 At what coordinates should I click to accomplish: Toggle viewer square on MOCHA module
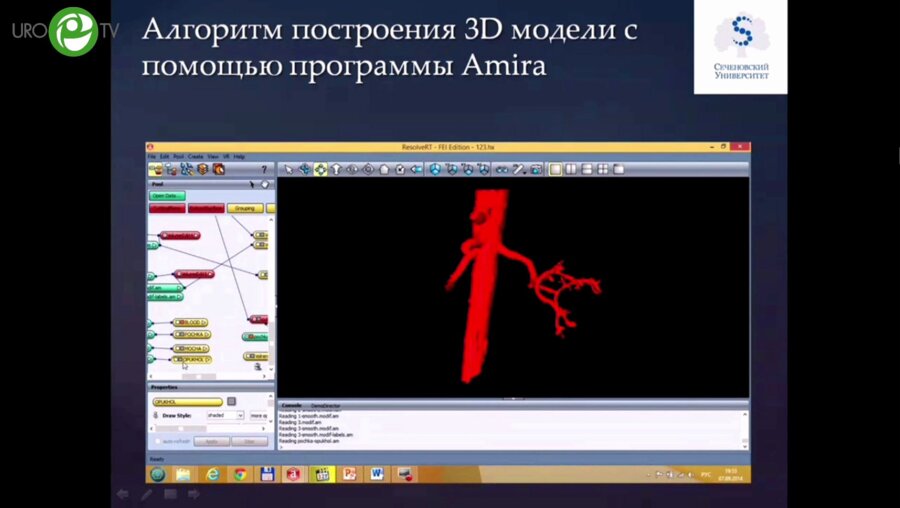180,348
